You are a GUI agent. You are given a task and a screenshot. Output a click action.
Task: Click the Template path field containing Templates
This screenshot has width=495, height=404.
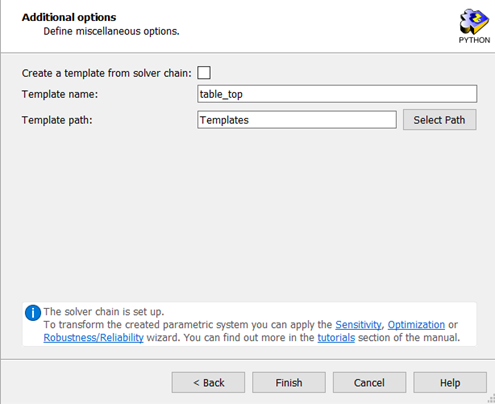pyautogui.click(x=297, y=120)
